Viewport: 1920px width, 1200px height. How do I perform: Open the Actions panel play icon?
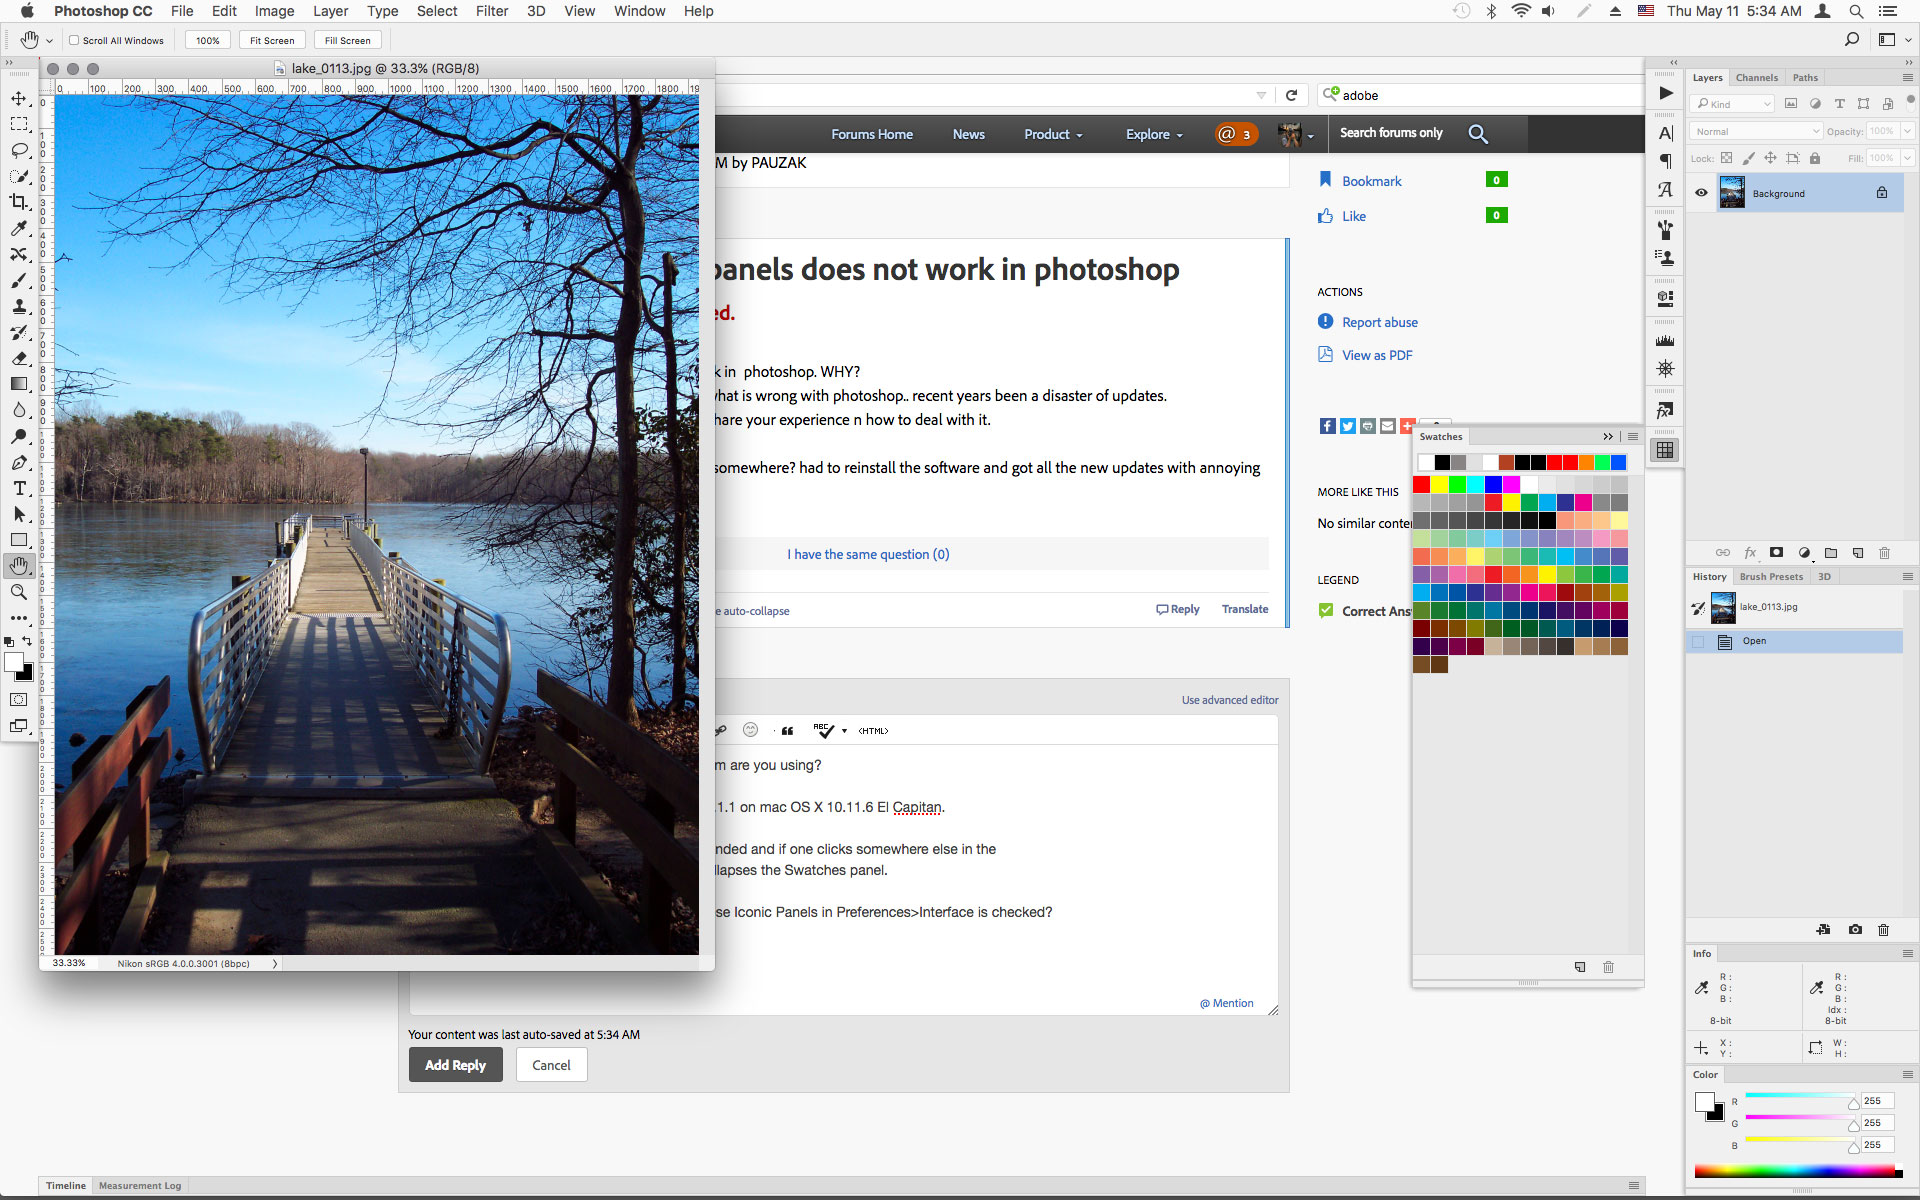click(x=1665, y=93)
